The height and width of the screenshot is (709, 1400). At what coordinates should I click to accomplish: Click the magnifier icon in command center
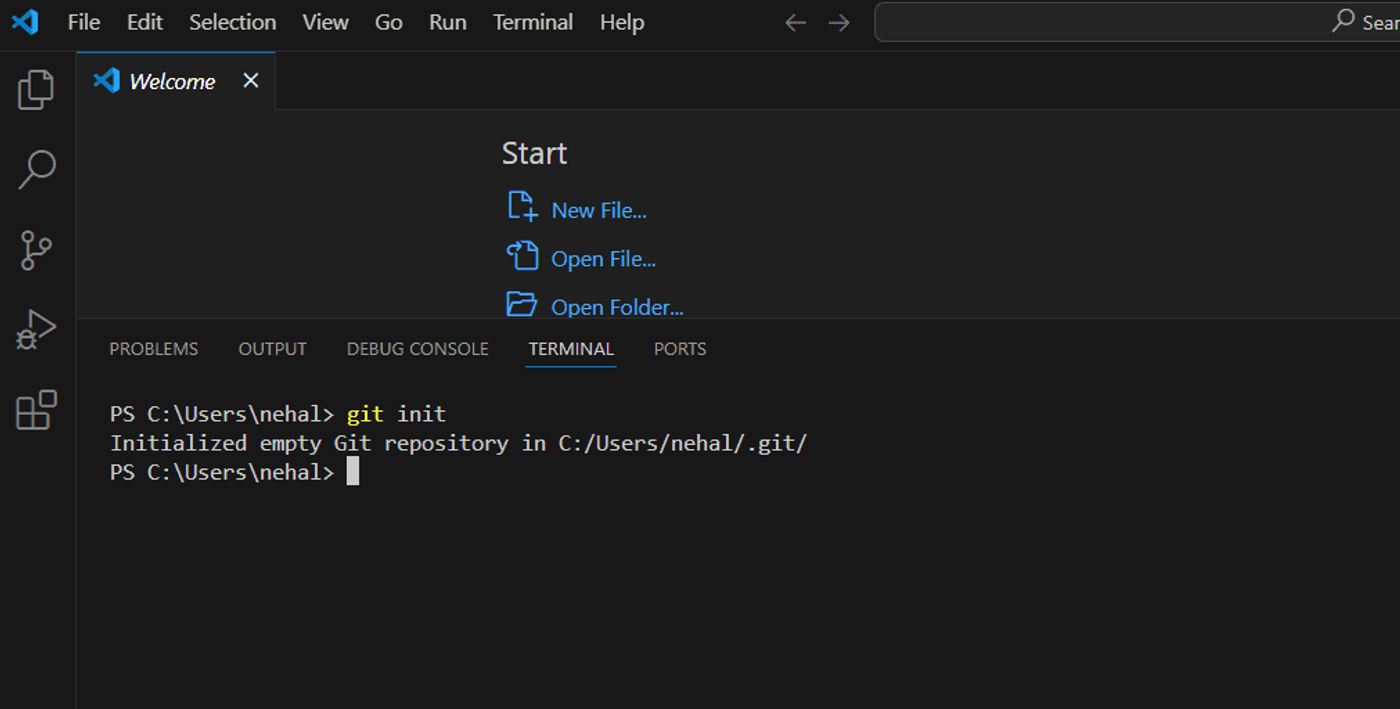pos(1343,21)
